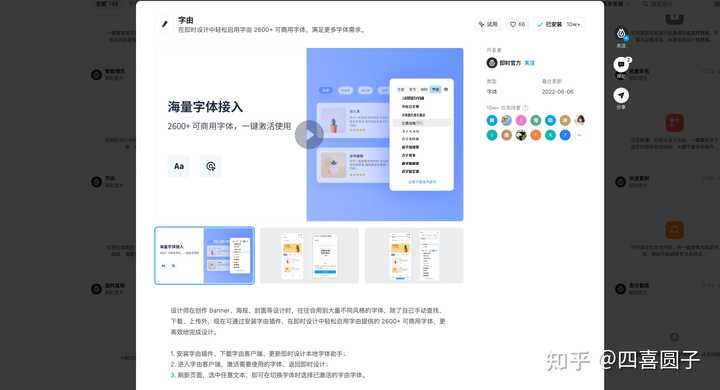
Task: Open the orange user avatar
Action: tap(535, 135)
